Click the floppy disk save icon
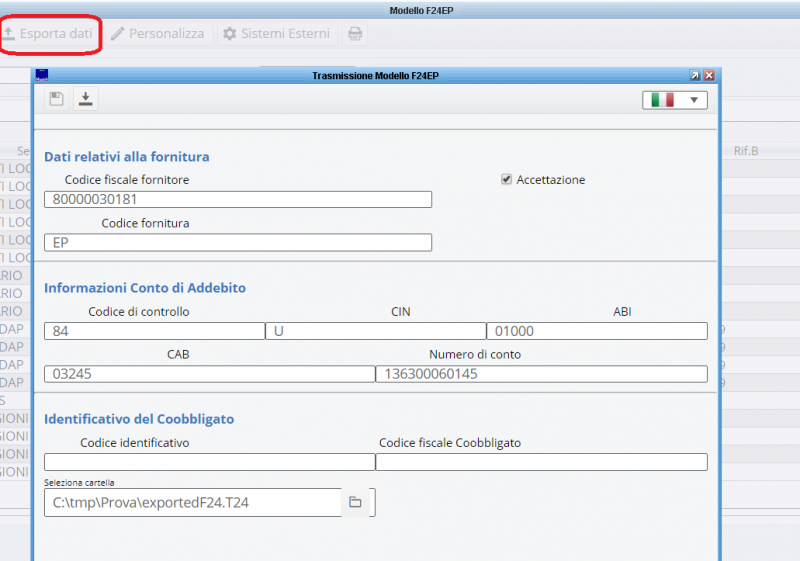Viewport: 800px width, 561px height. [57, 98]
